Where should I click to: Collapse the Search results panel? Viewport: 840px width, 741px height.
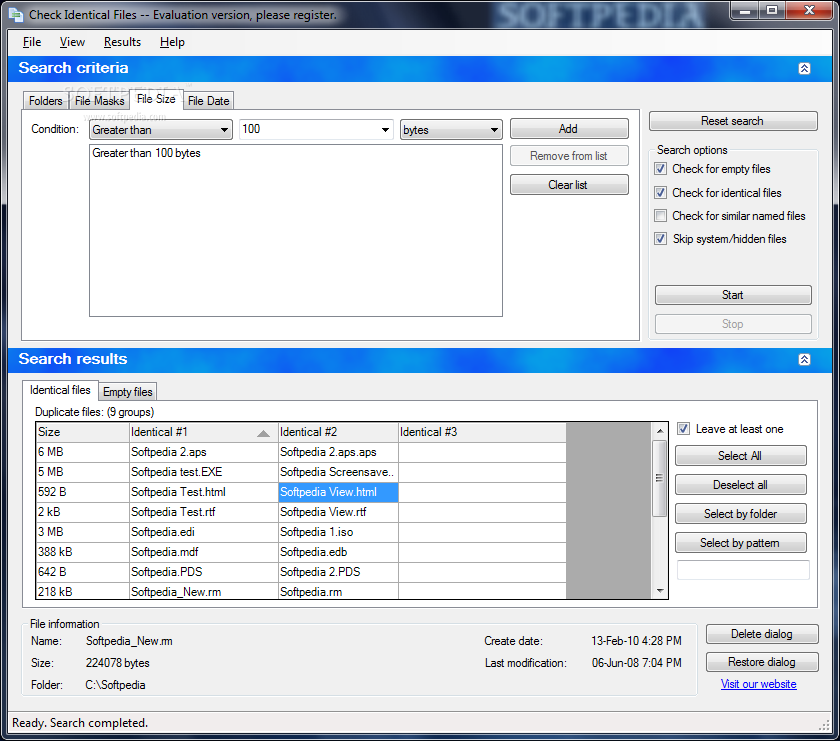(804, 360)
